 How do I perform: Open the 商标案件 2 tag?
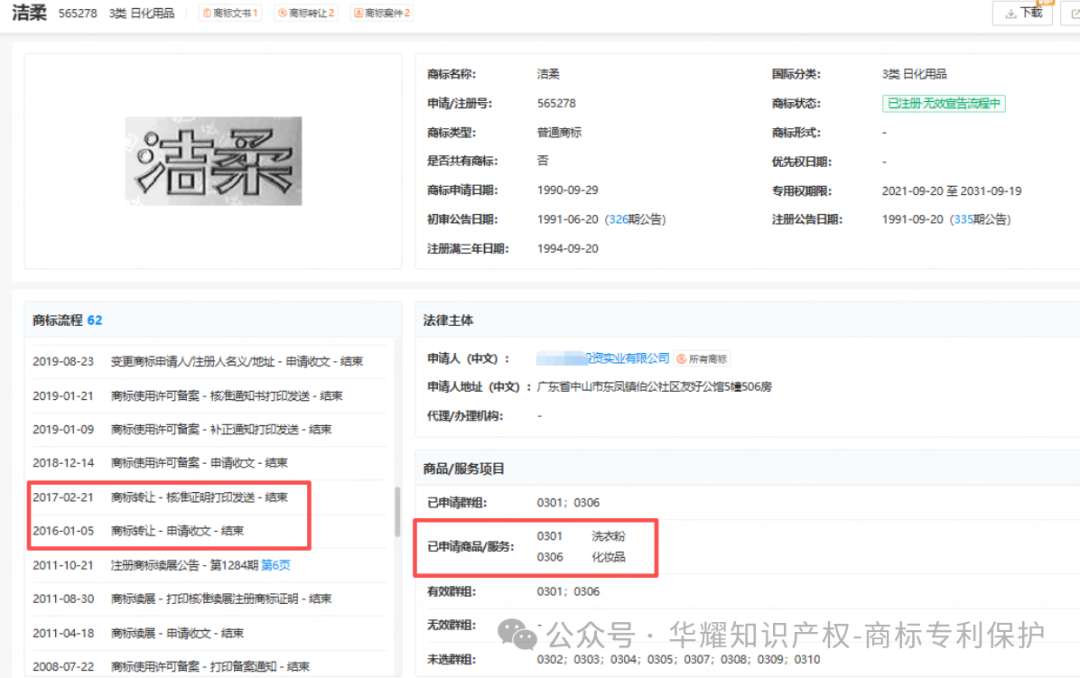click(382, 13)
